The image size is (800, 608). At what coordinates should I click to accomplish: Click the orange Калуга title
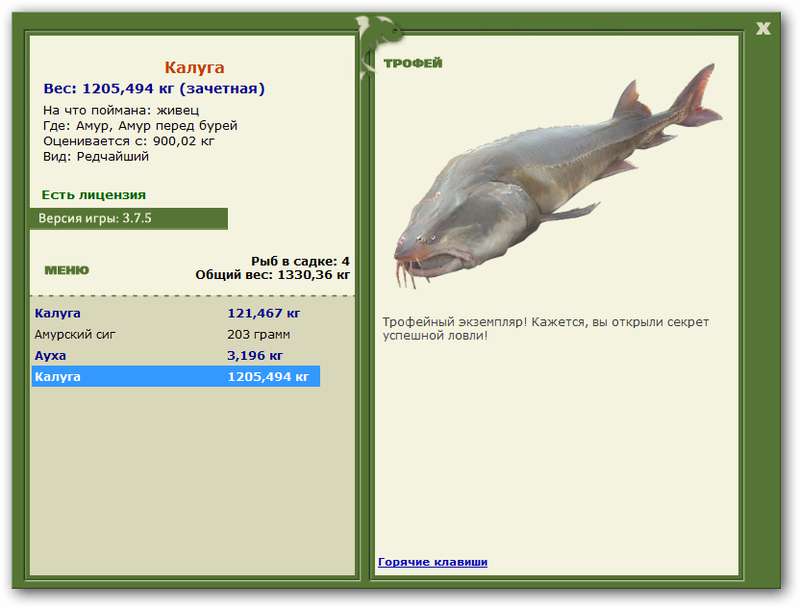[194, 67]
